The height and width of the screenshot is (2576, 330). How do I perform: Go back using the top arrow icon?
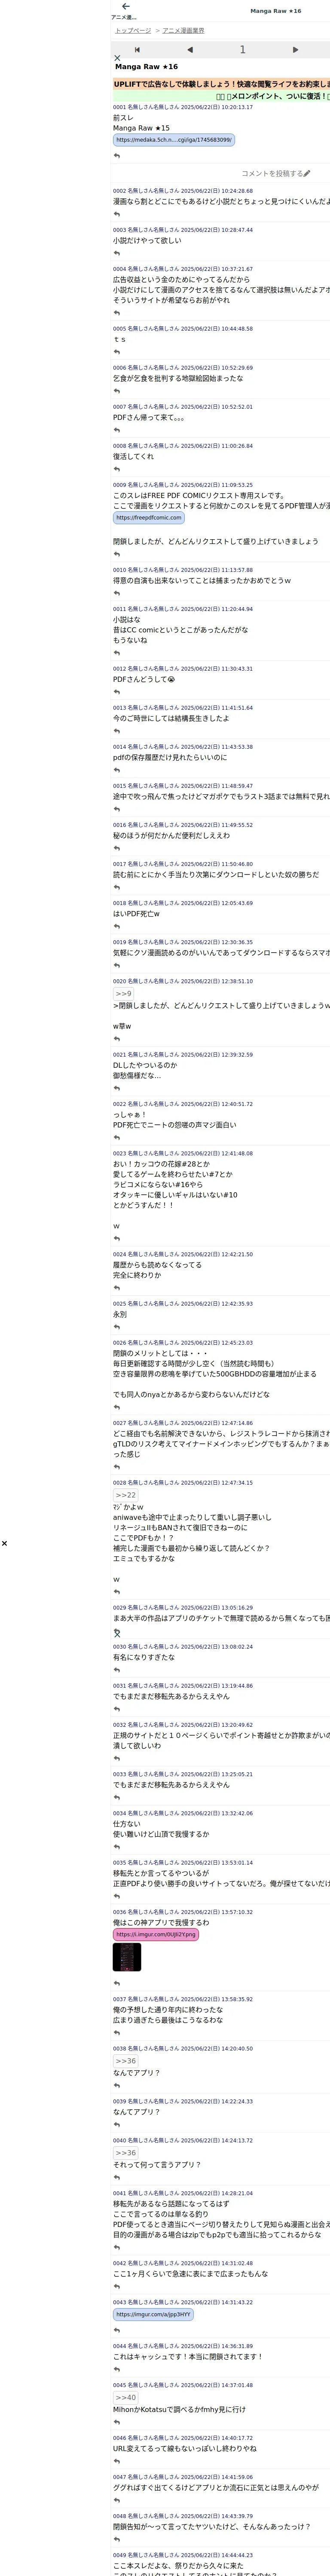[125, 6]
